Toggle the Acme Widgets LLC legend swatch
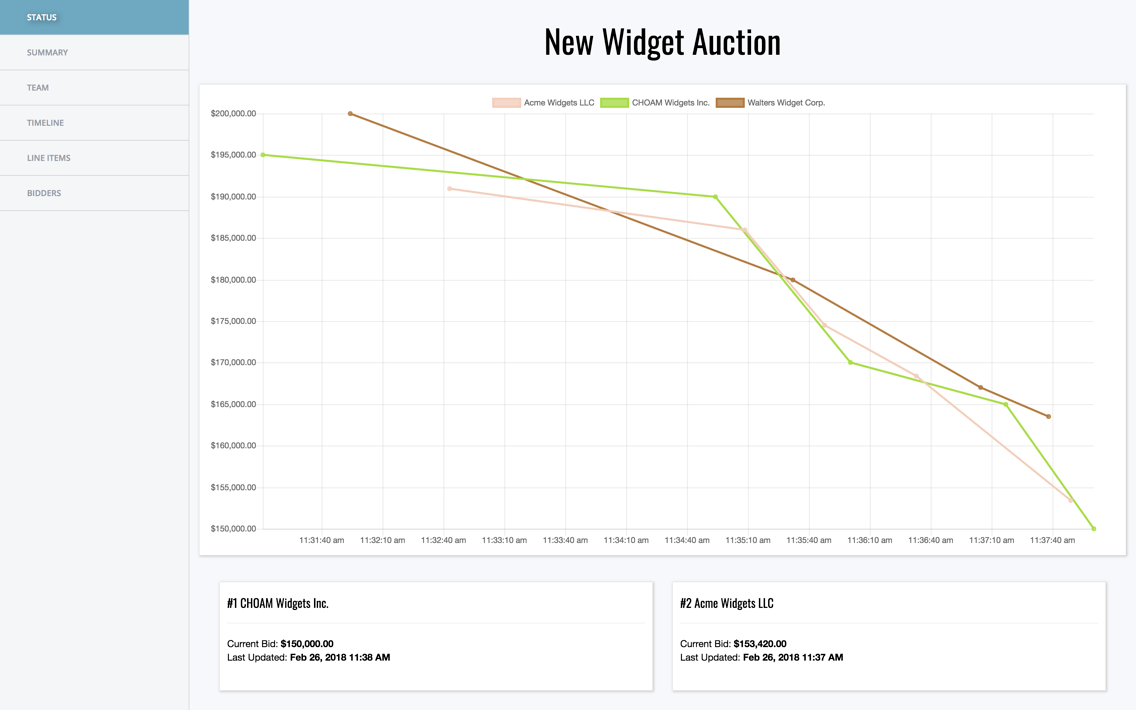Viewport: 1136px width, 710px height. tap(506, 103)
